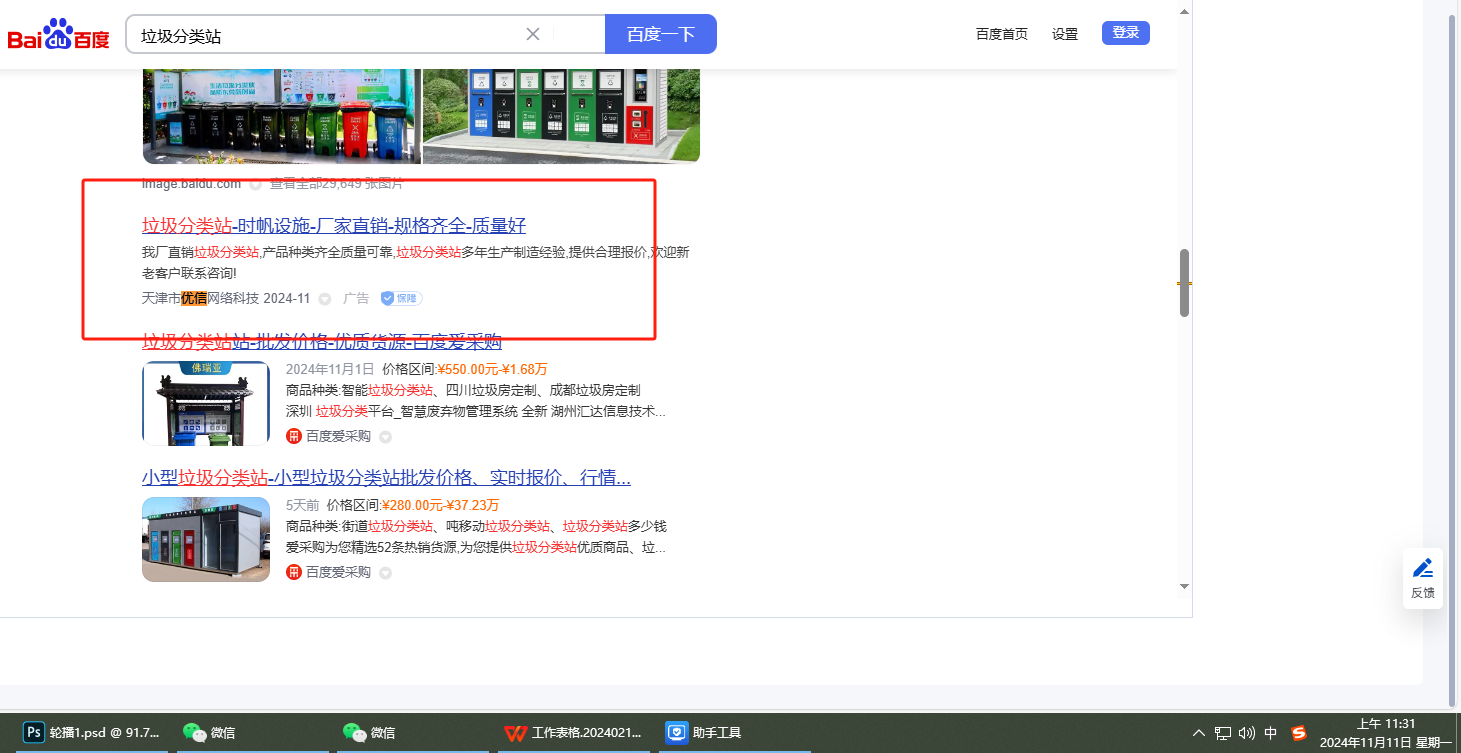Open 助手工具 from the taskbar
Image resolution: width=1461 pixels, height=753 pixels.
tap(705, 733)
